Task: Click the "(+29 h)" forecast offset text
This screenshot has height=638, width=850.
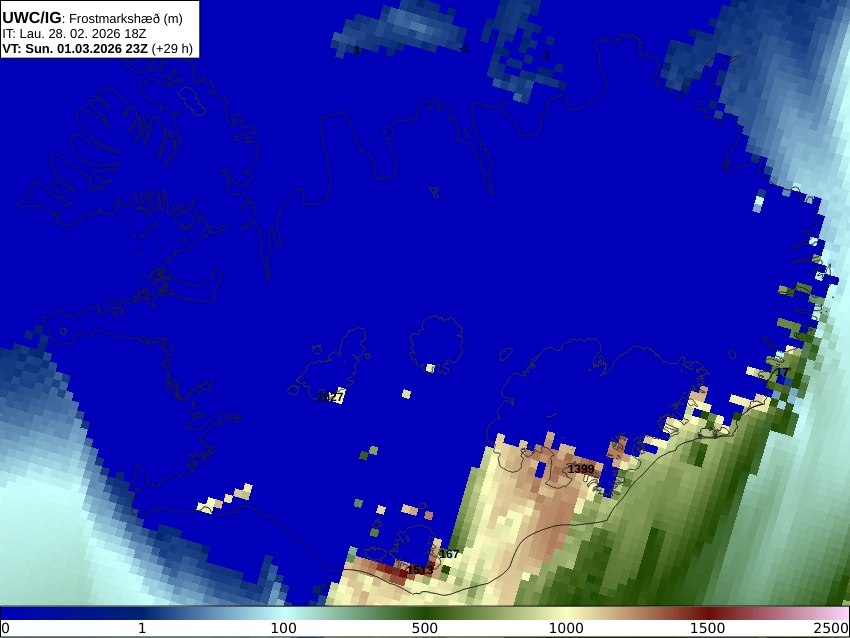Action: point(172,49)
